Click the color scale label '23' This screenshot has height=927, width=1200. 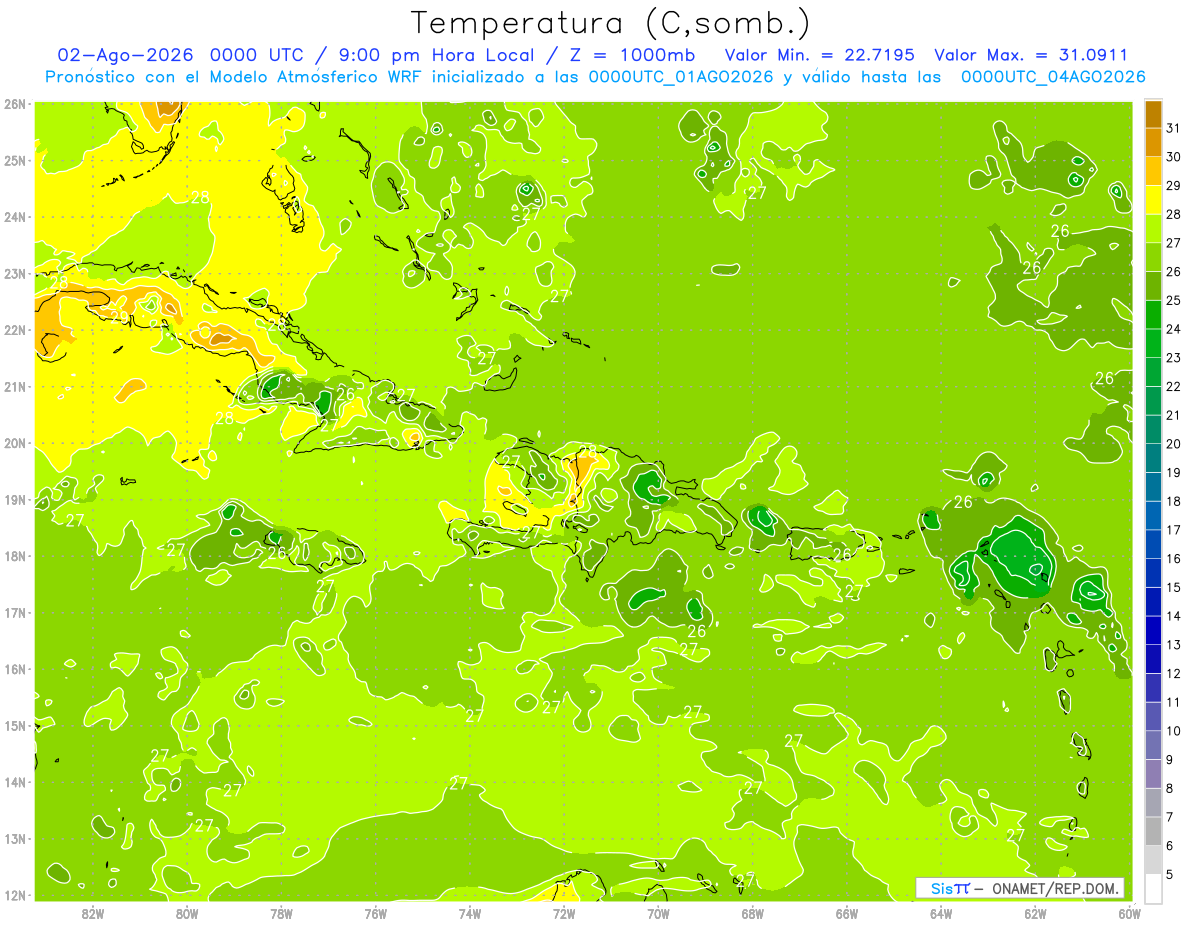coord(1174,358)
